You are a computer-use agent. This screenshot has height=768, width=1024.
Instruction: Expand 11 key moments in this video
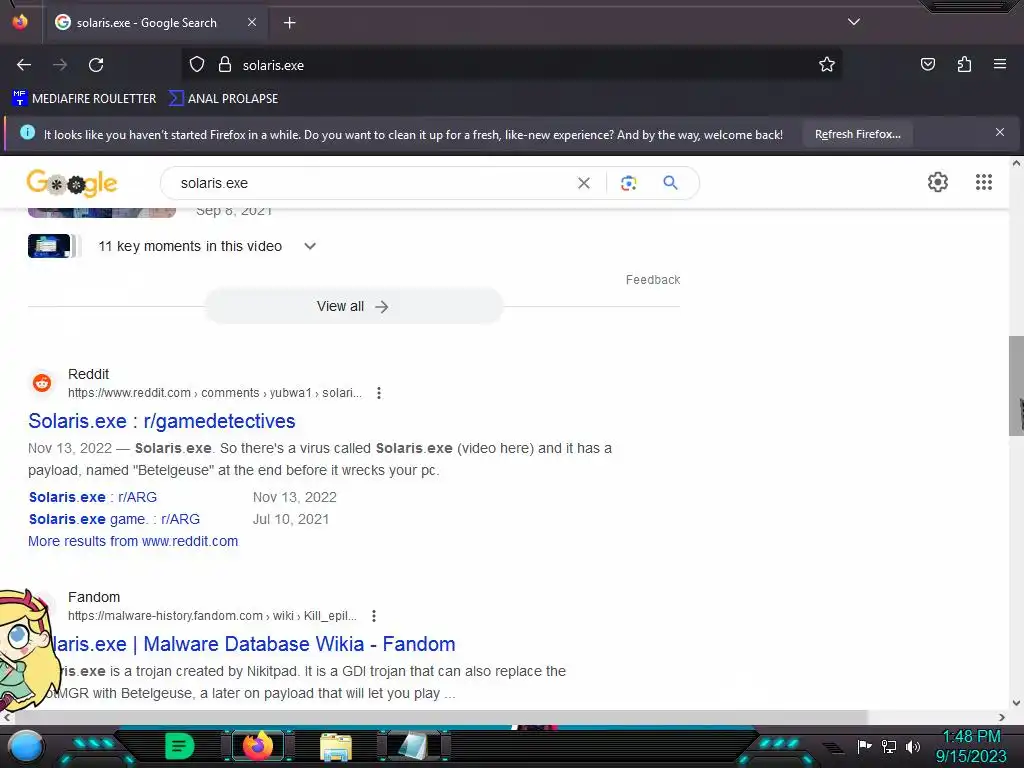click(310, 246)
